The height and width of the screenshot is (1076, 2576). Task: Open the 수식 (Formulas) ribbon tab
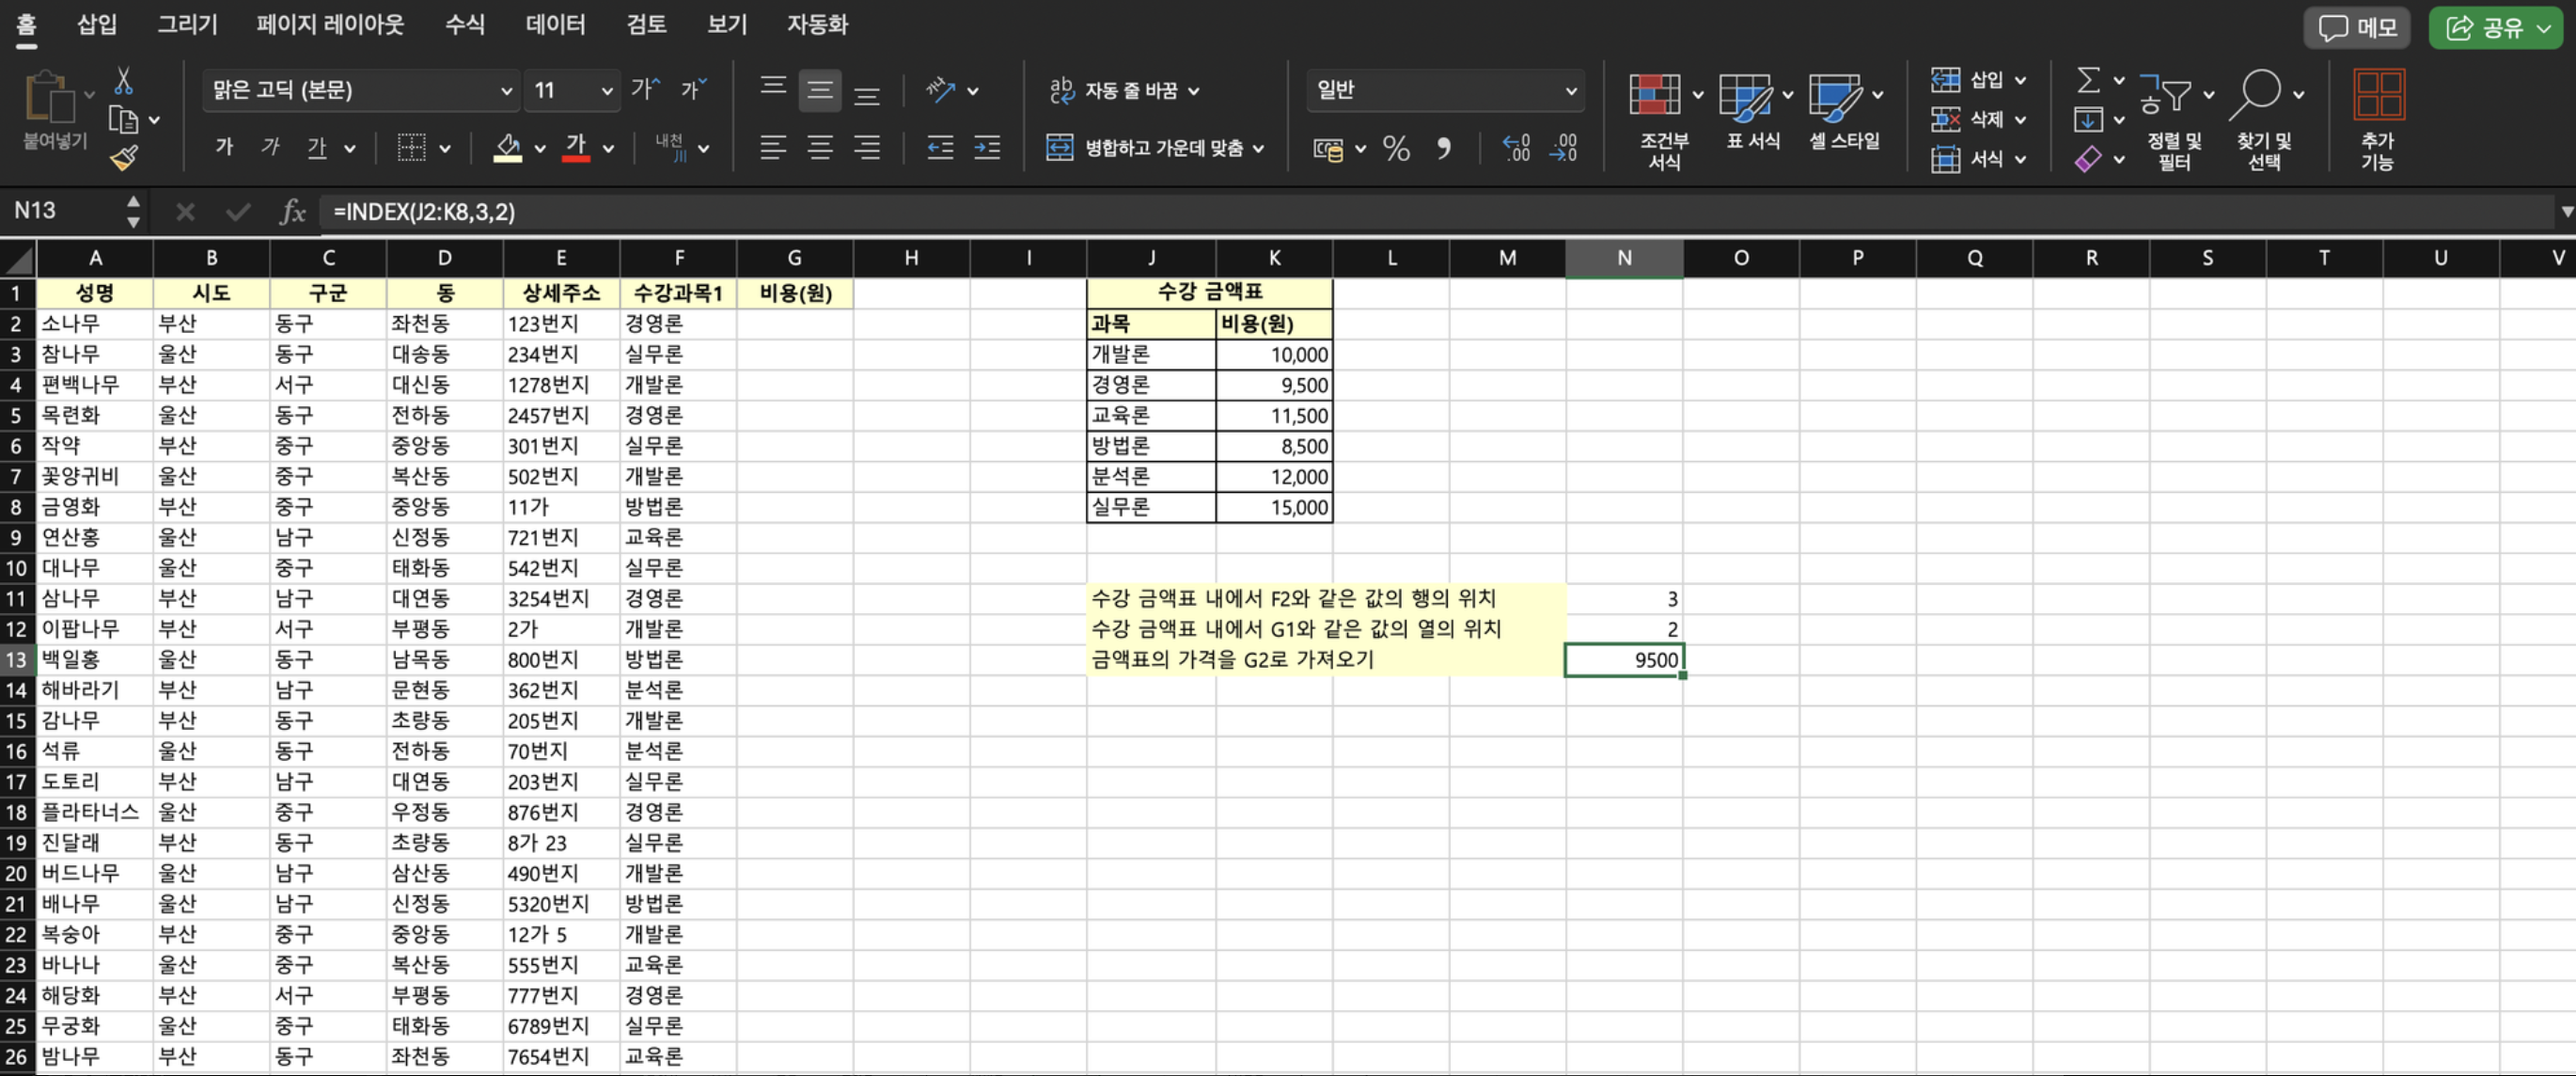(x=464, y=24)
